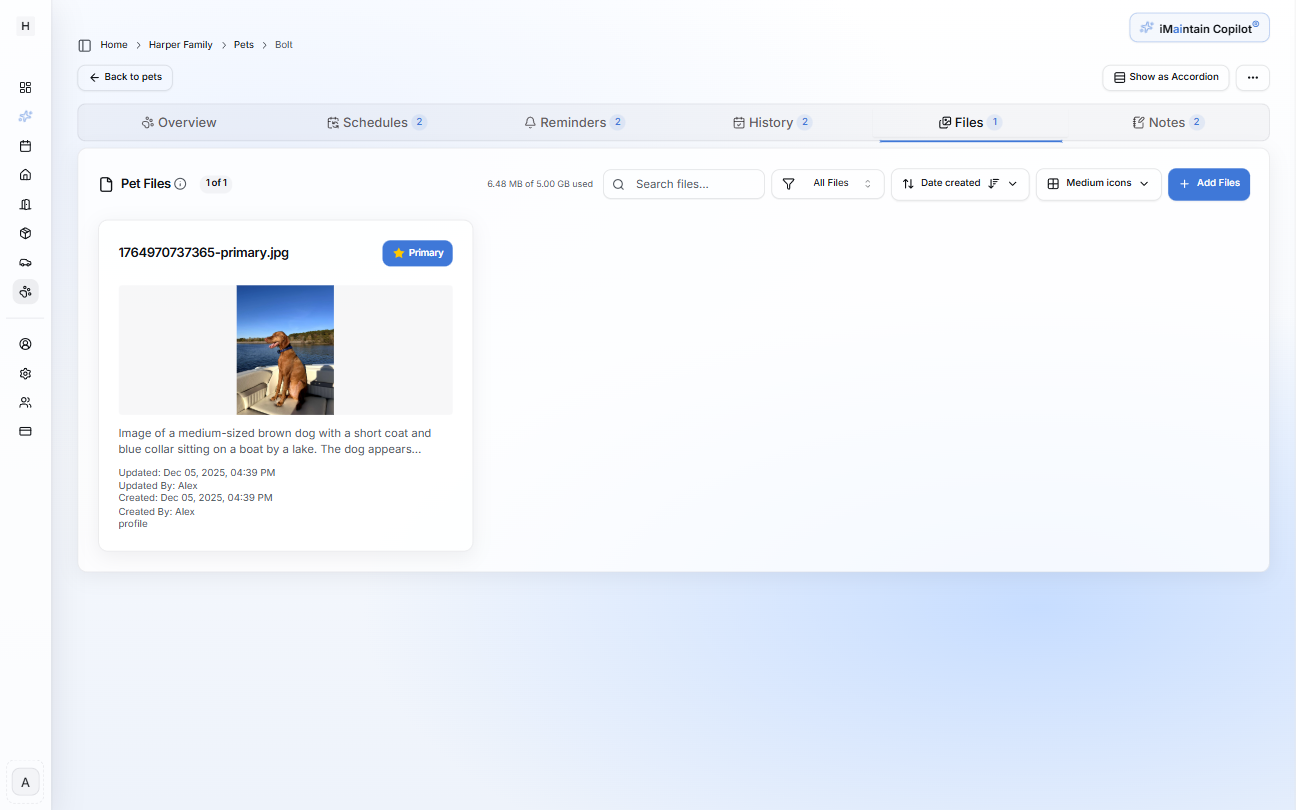Toggle the sidebar panel icon near breadcrumb
The image size is (1296, 810).
pyautogui.click(x=85, y=45)
